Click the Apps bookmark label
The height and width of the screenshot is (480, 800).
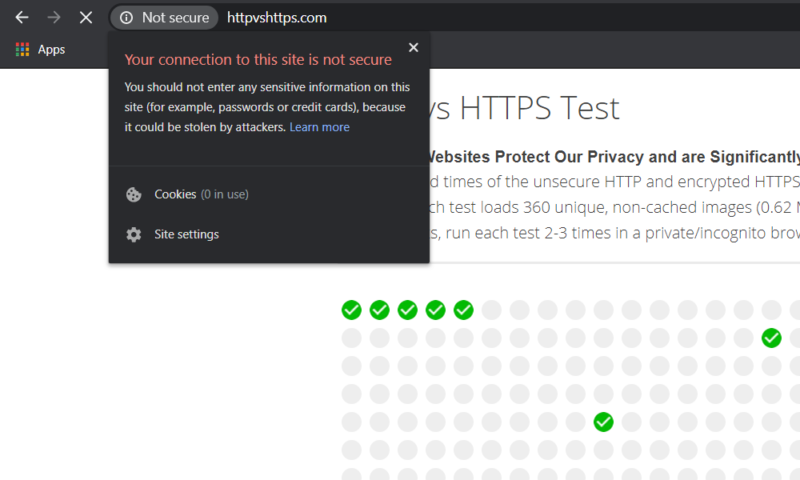pos(51,49)
